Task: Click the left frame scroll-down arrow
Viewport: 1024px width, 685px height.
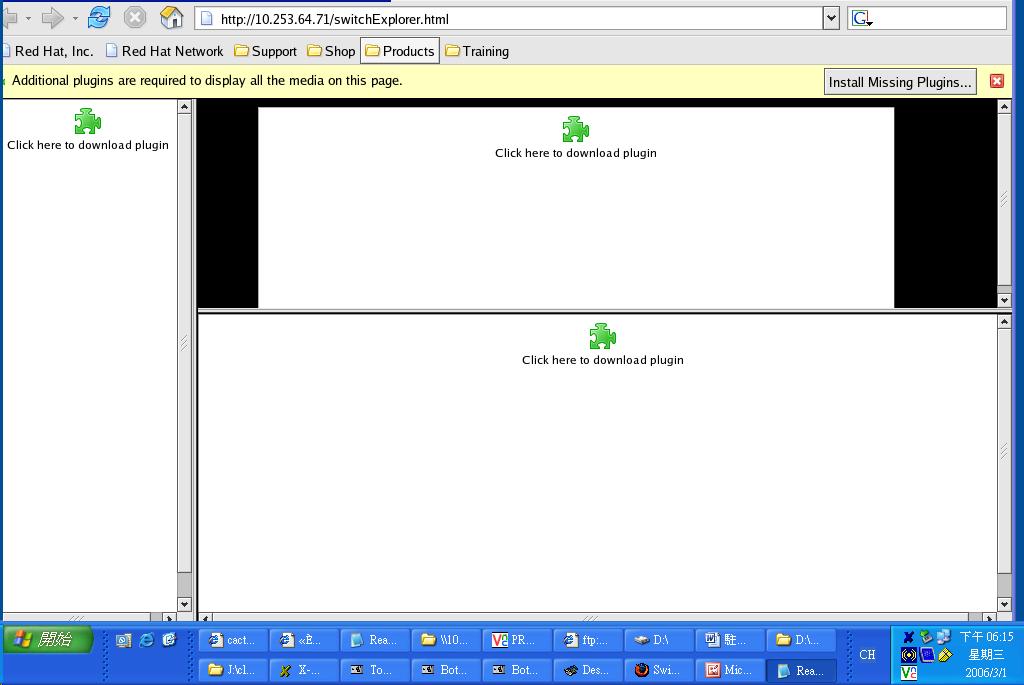Action: click(184, 604)
